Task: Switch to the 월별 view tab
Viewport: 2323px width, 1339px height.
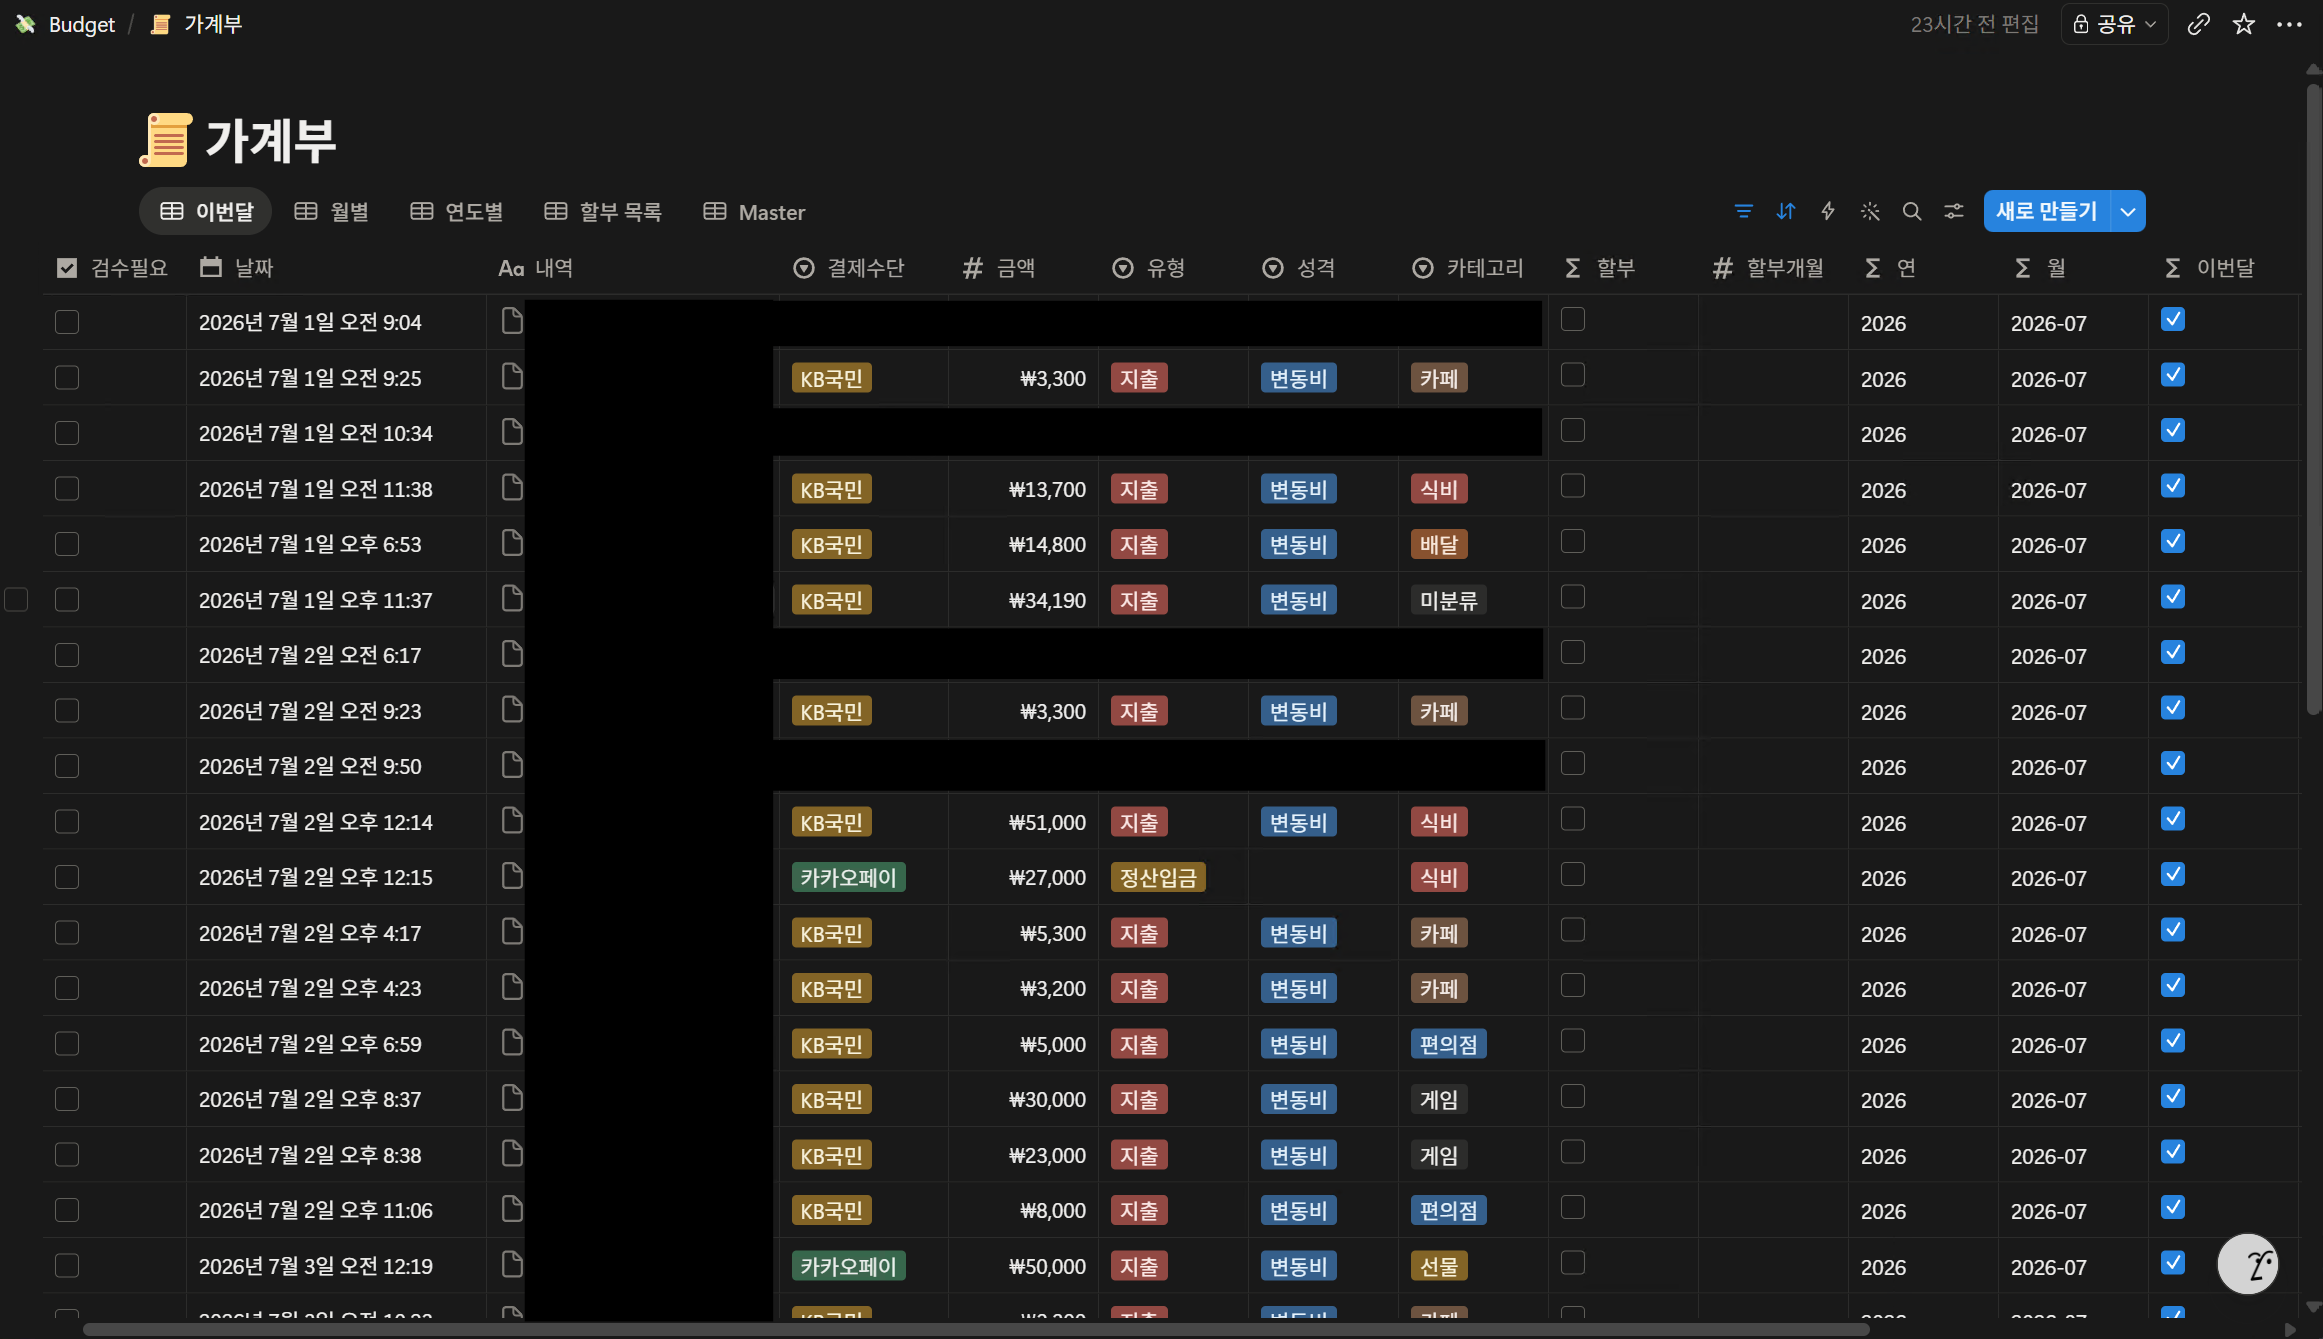Action: tap(332, 212)
